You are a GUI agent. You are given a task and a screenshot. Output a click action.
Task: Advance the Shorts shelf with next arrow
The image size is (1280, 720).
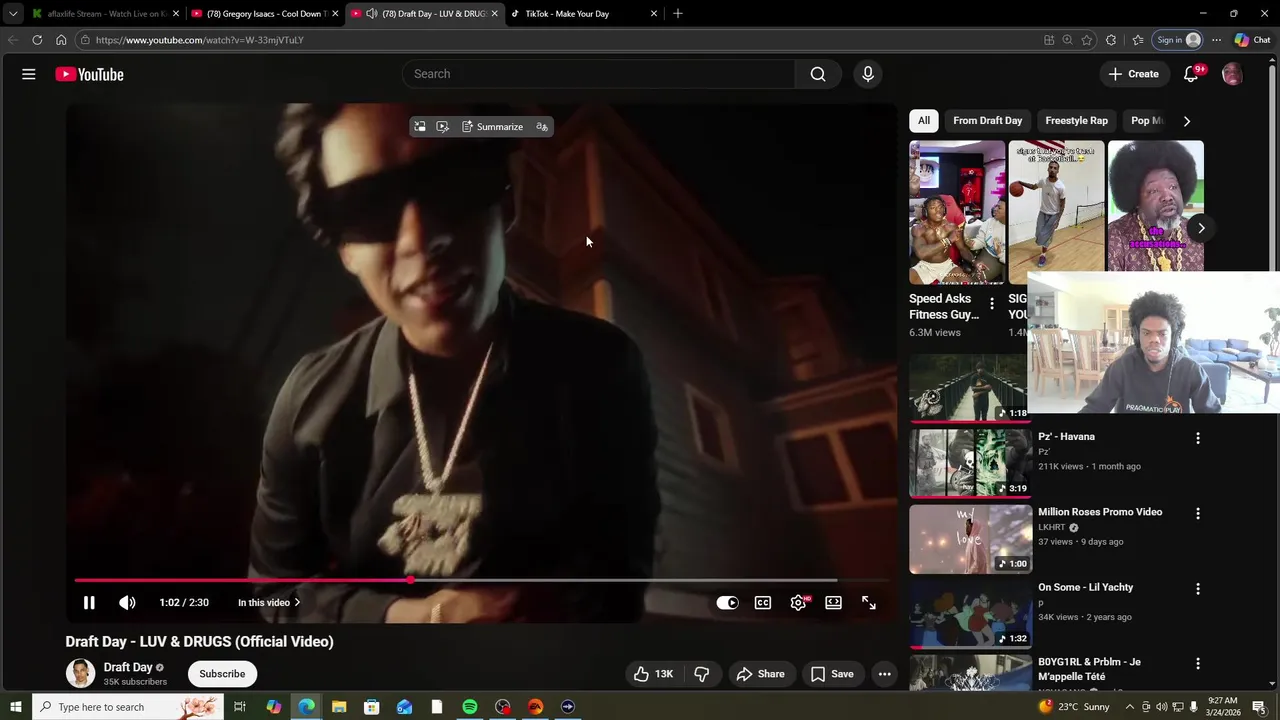coord(1201,228)
